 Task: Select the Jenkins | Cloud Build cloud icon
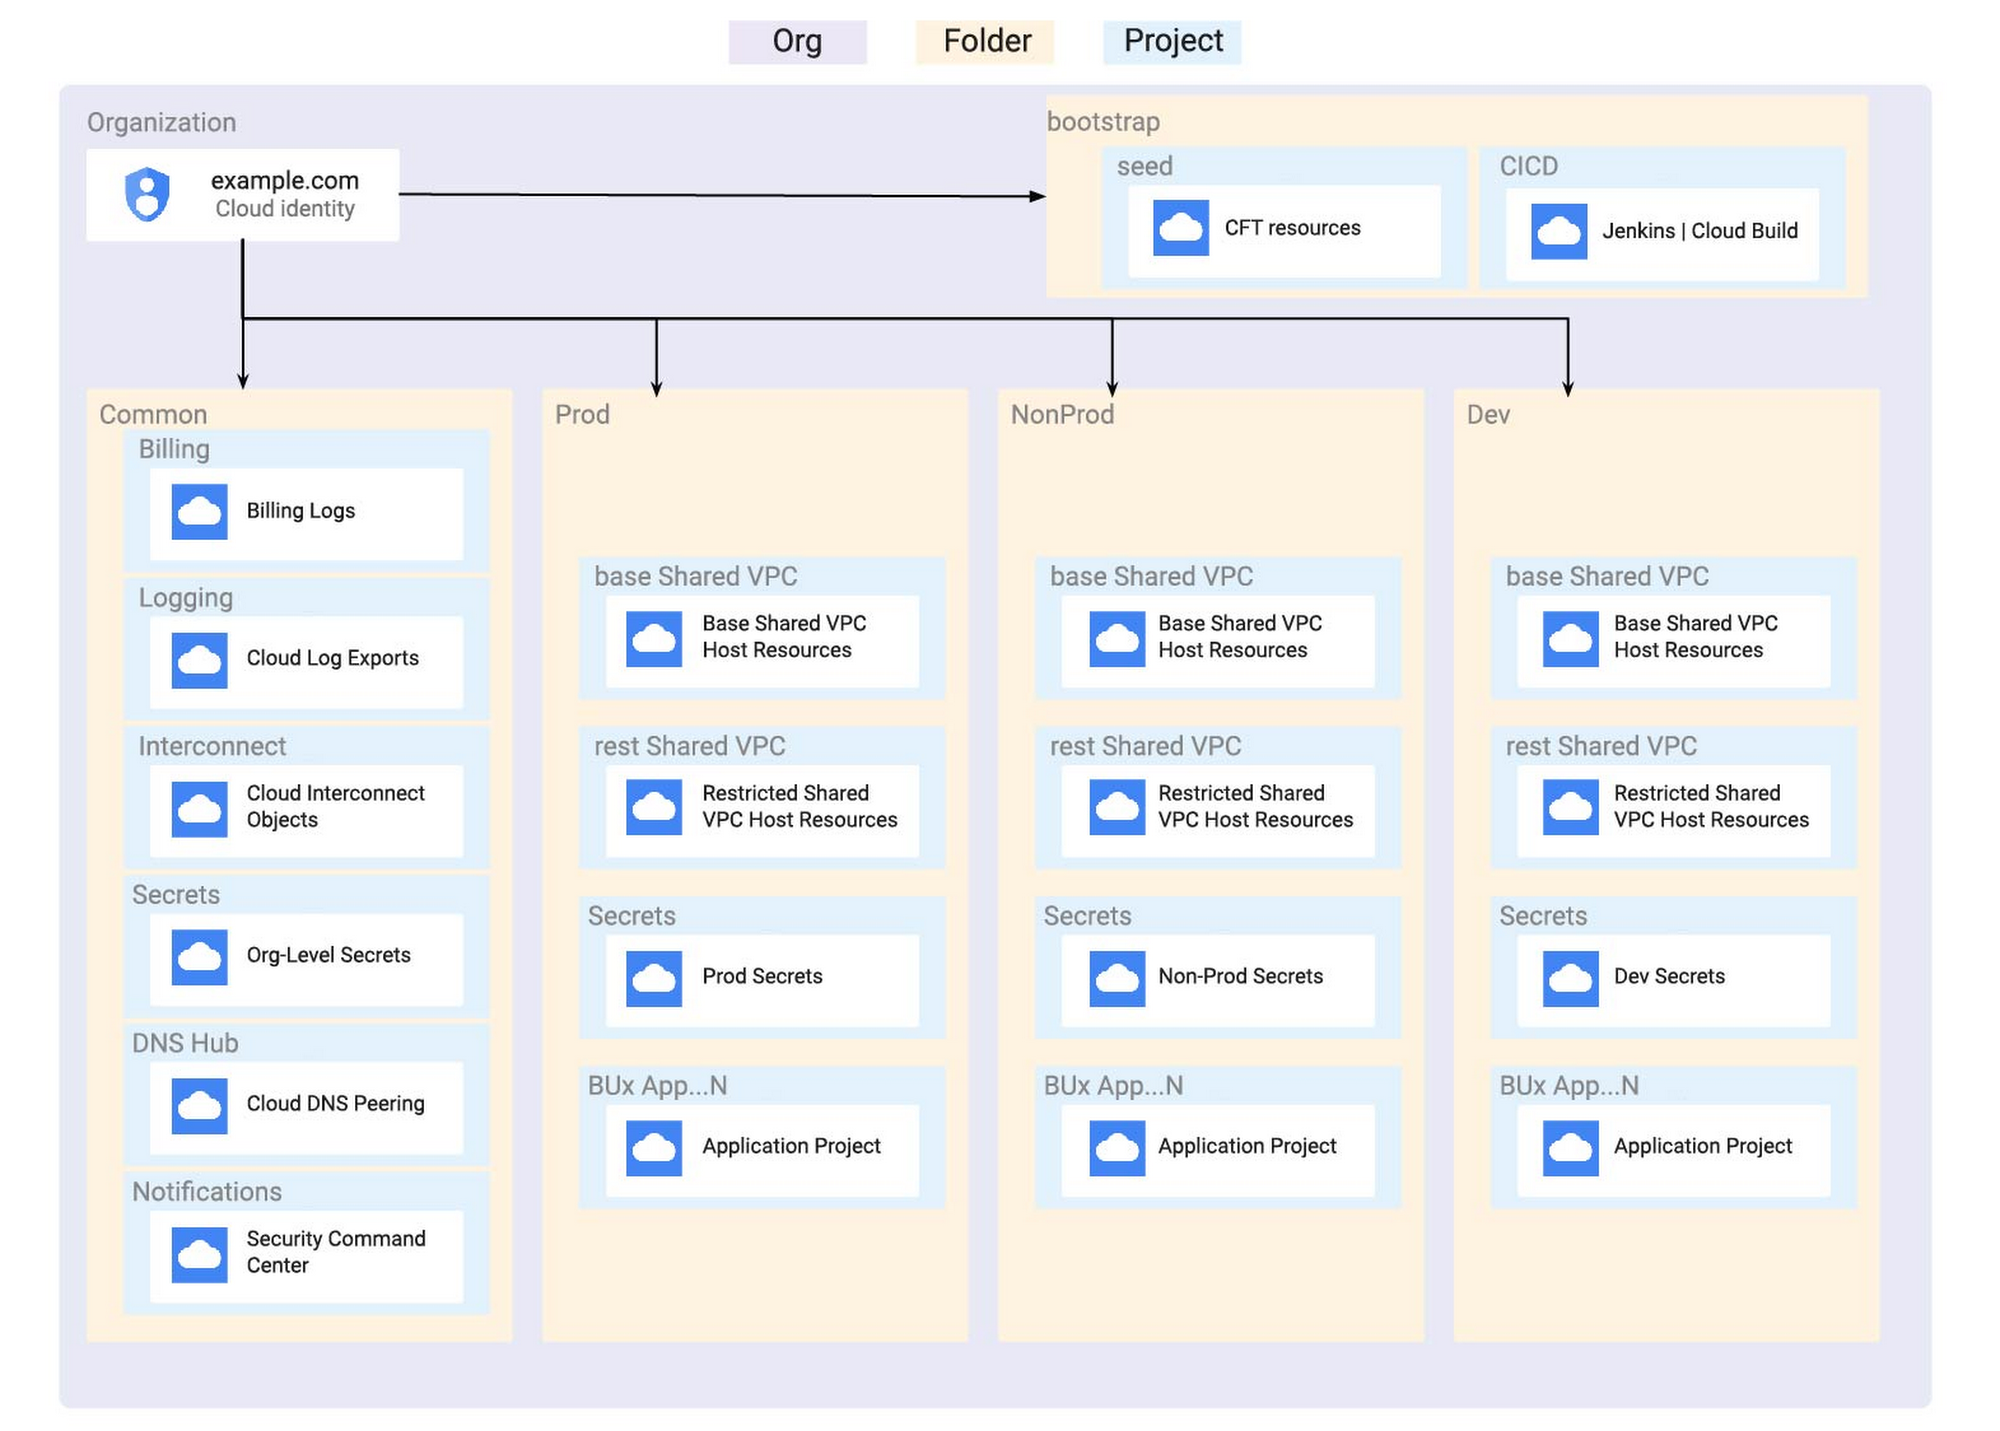coord(1557,230)
